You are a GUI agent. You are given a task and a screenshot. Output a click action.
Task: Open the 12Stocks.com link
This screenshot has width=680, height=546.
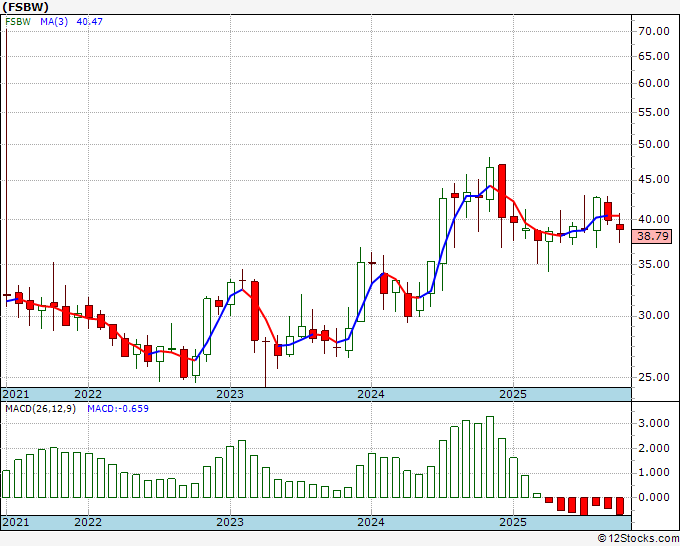[638, 539]
